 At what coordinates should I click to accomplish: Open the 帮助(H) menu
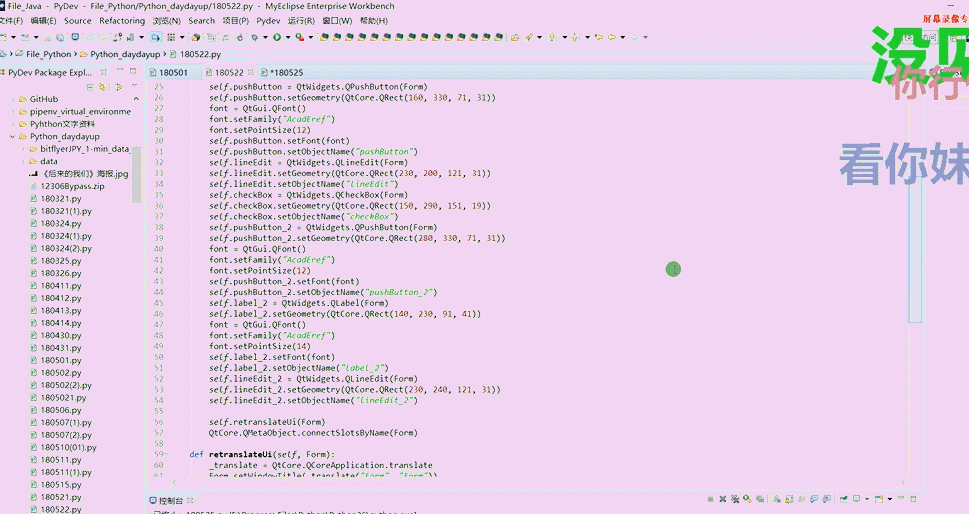[374, 20]
